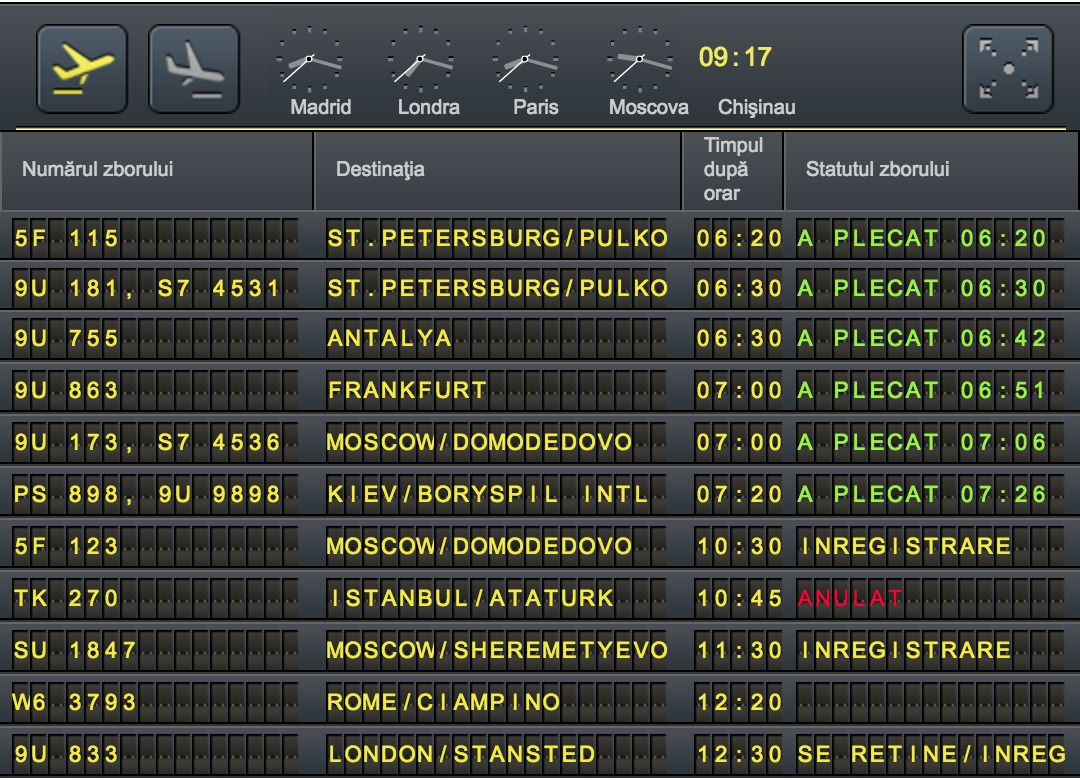The image size is (1080, 780).
Task: Click scheduled time 12:20 for Rome flight
Action: (739, 702)
